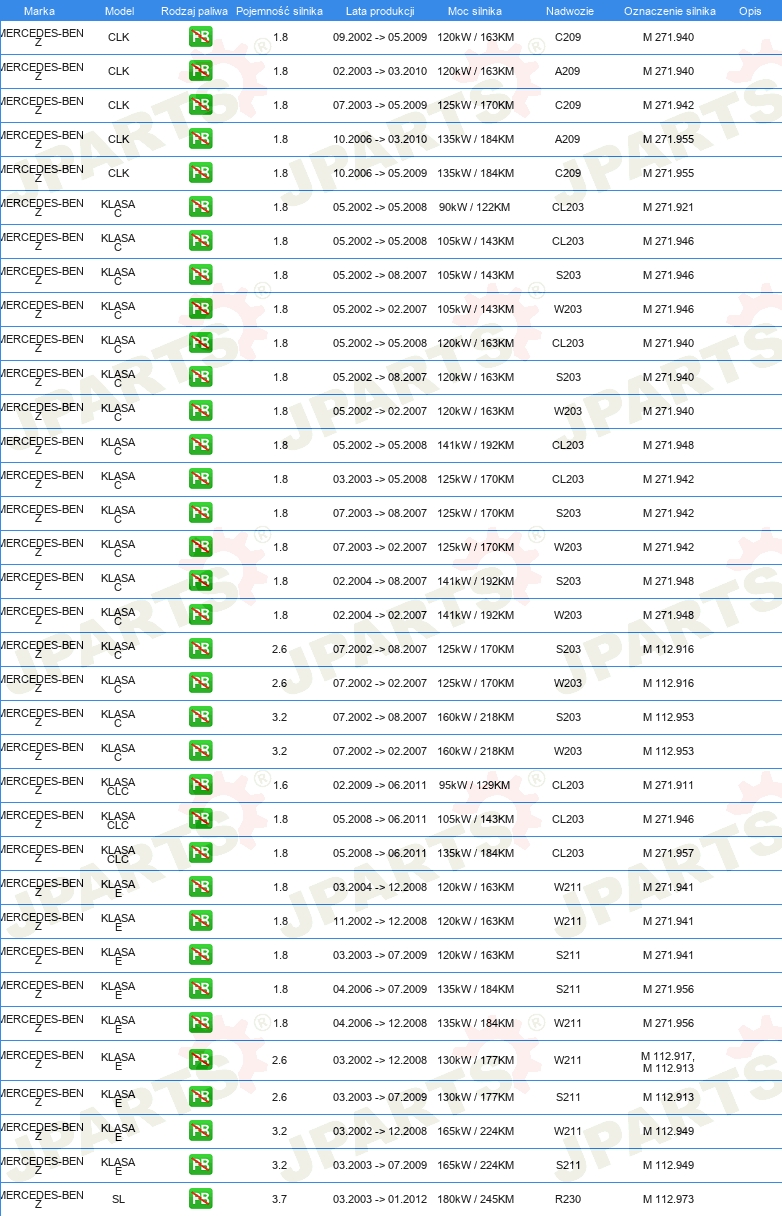782x1216 pixels.
Task: Select the engine code M 271.911
Action: coord(668,785)
